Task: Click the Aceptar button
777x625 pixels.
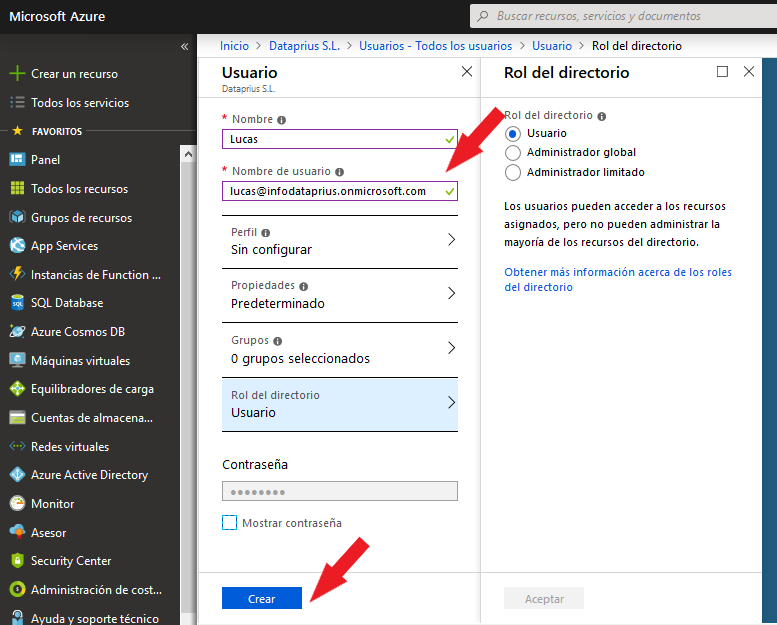Action: pos(544,598)
